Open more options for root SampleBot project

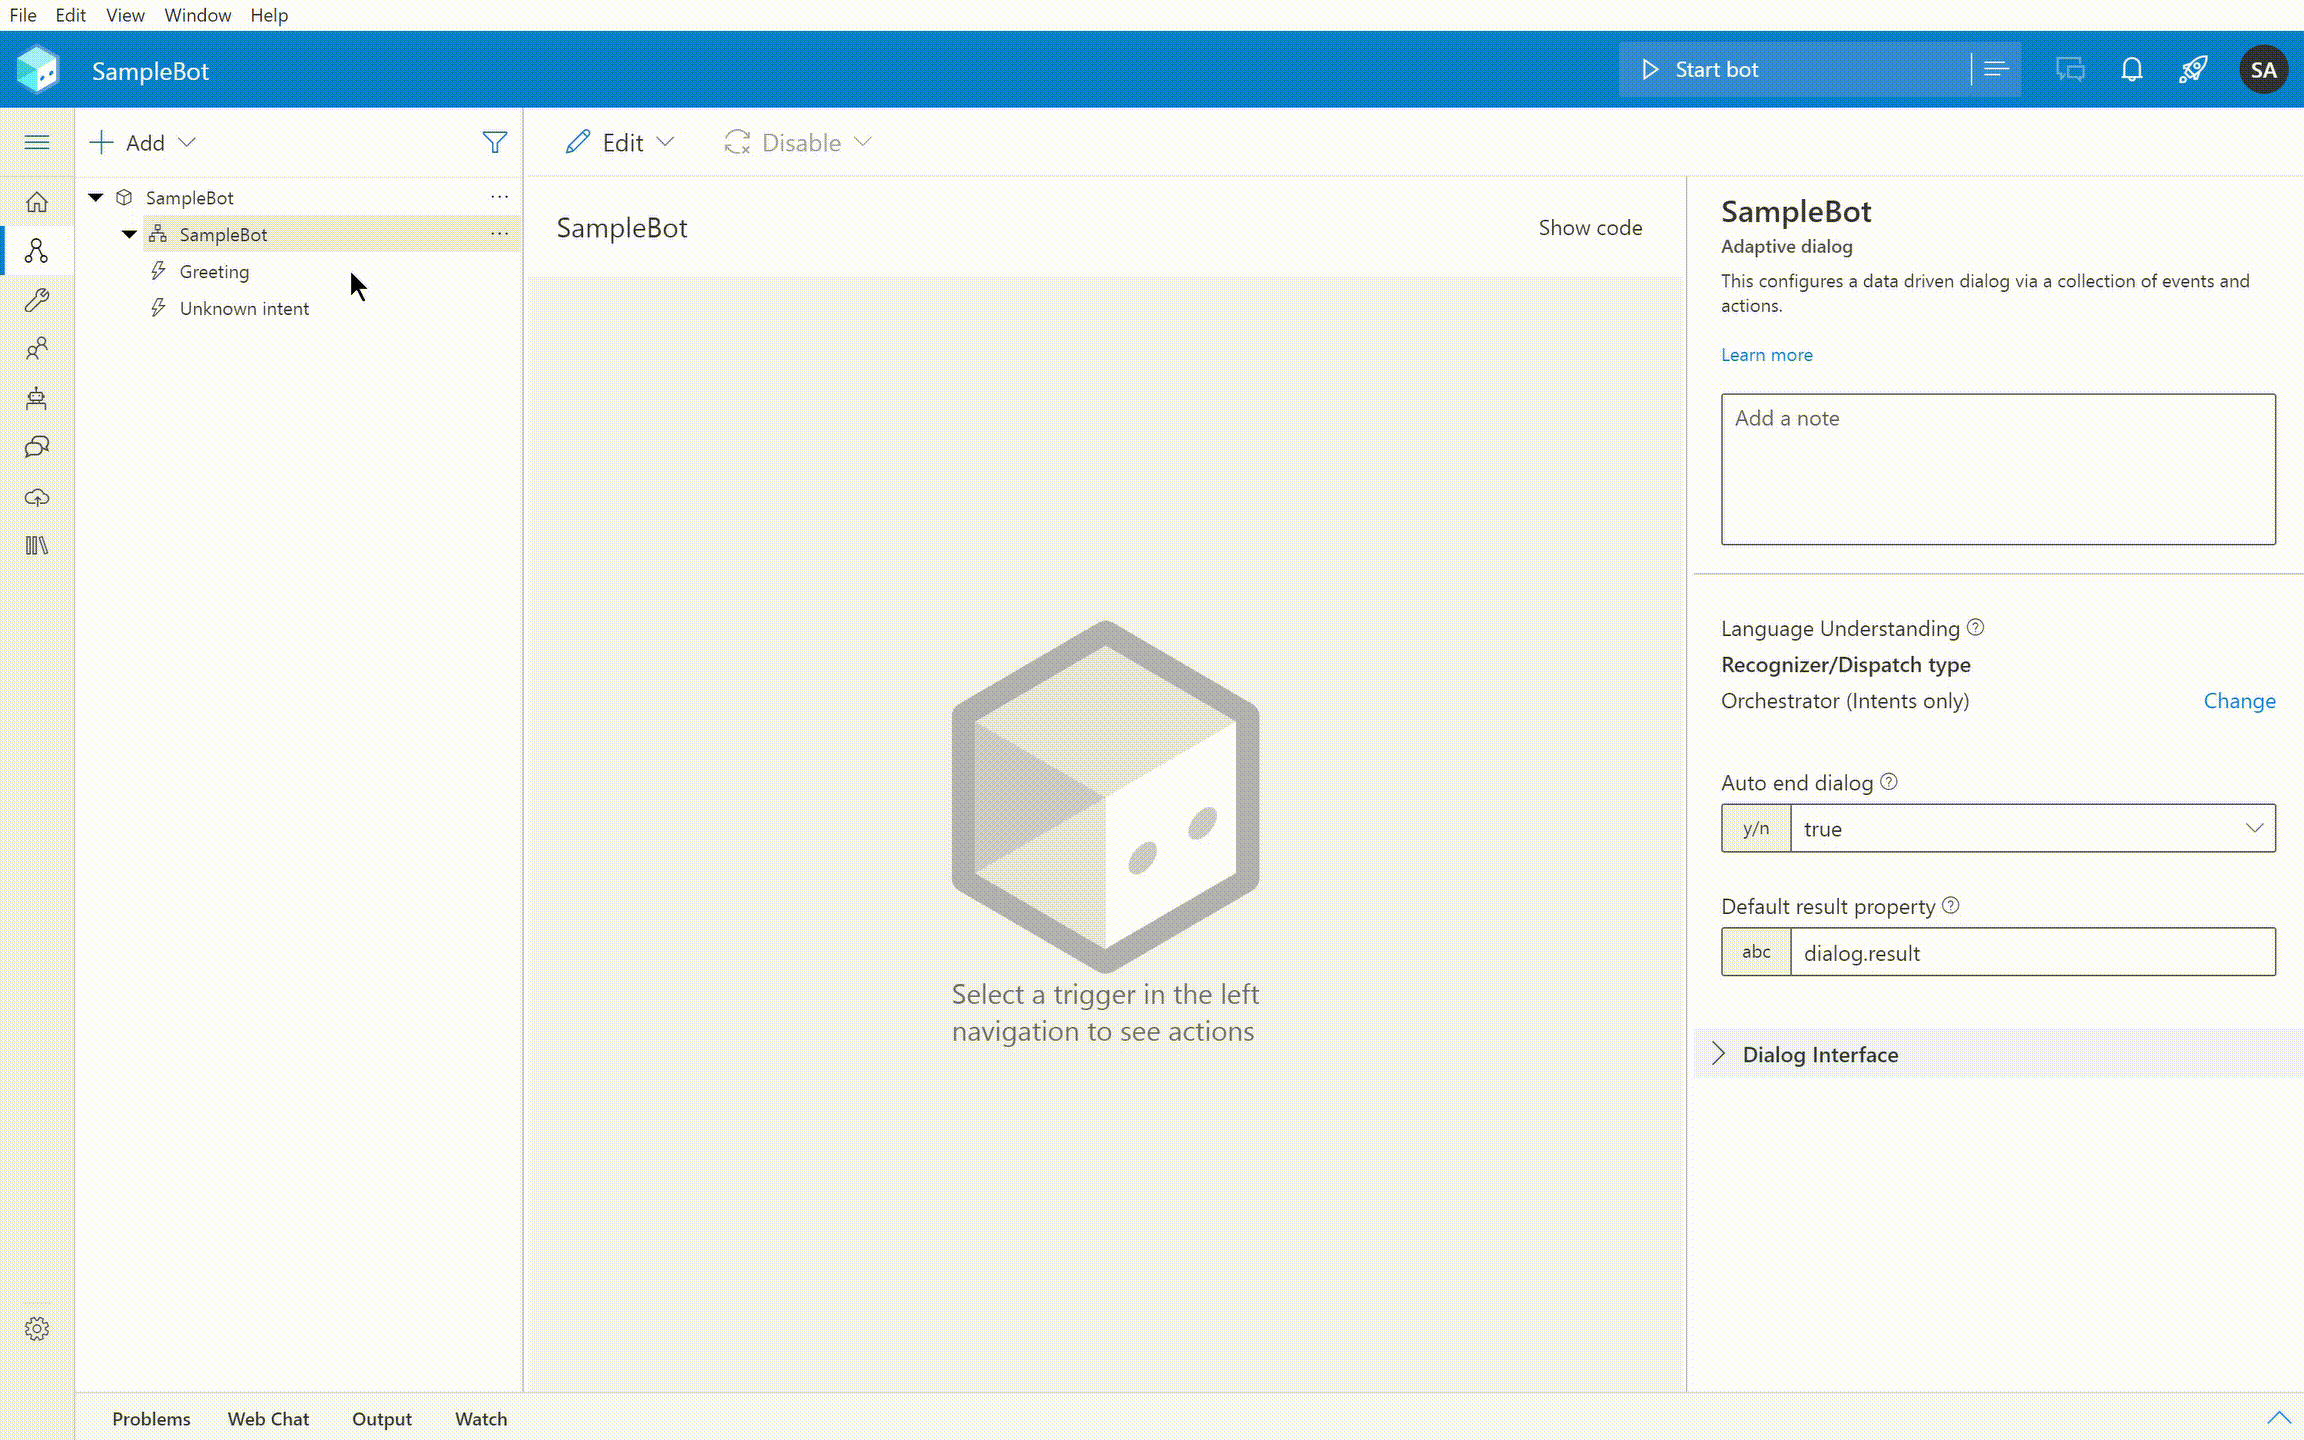pyautogui.click(x=499, y=197)
